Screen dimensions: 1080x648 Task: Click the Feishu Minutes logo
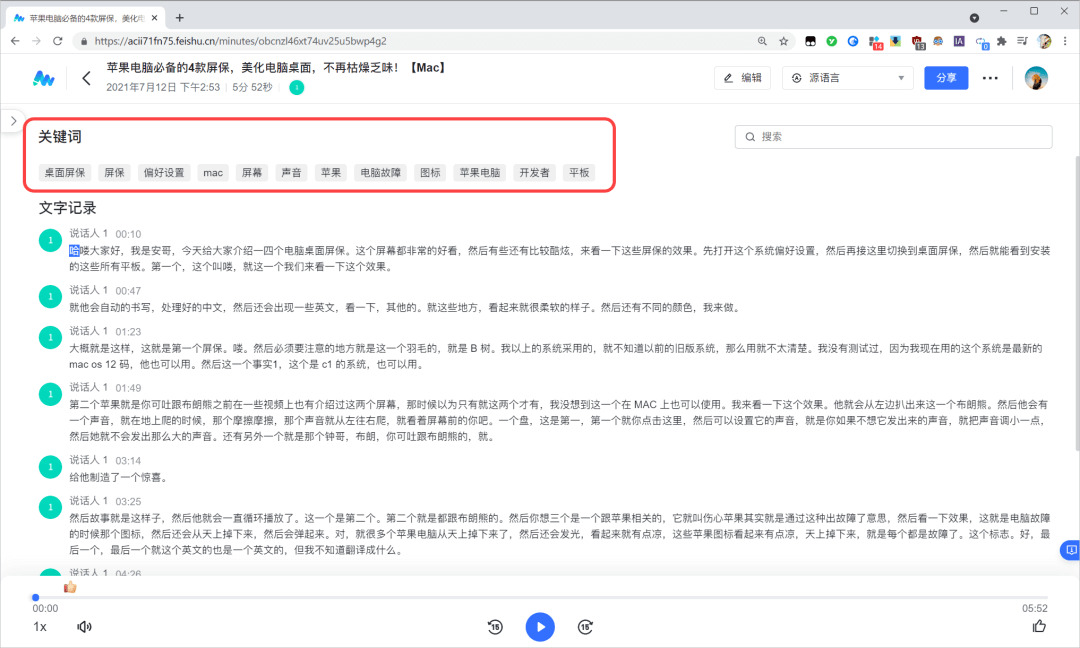pyautogui.click(x=43, y=79)
